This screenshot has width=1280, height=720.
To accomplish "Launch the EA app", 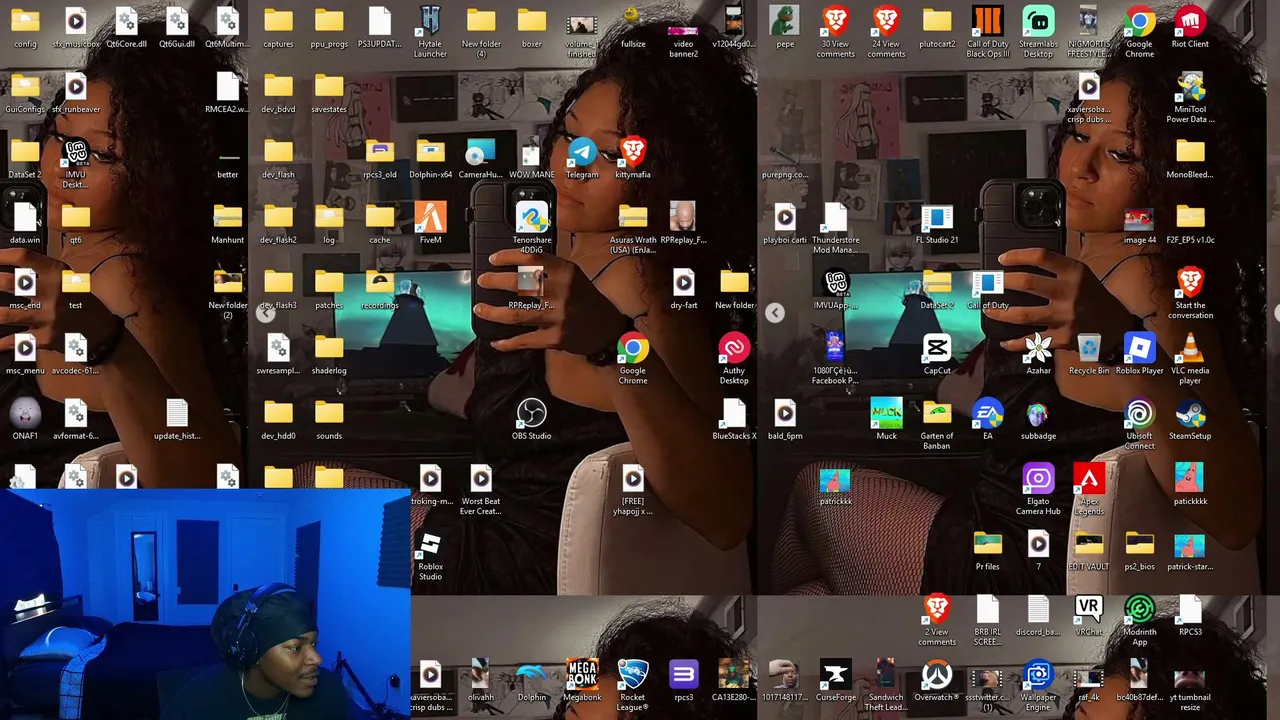I will click(987, 419).
